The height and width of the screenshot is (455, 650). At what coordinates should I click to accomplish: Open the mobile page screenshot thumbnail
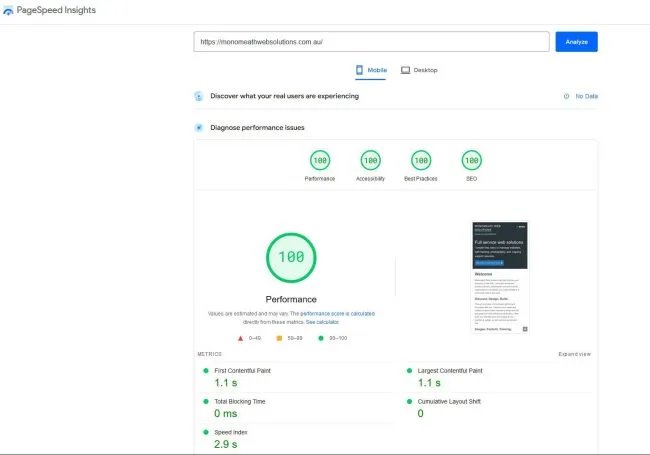click(x=500, y=277)
